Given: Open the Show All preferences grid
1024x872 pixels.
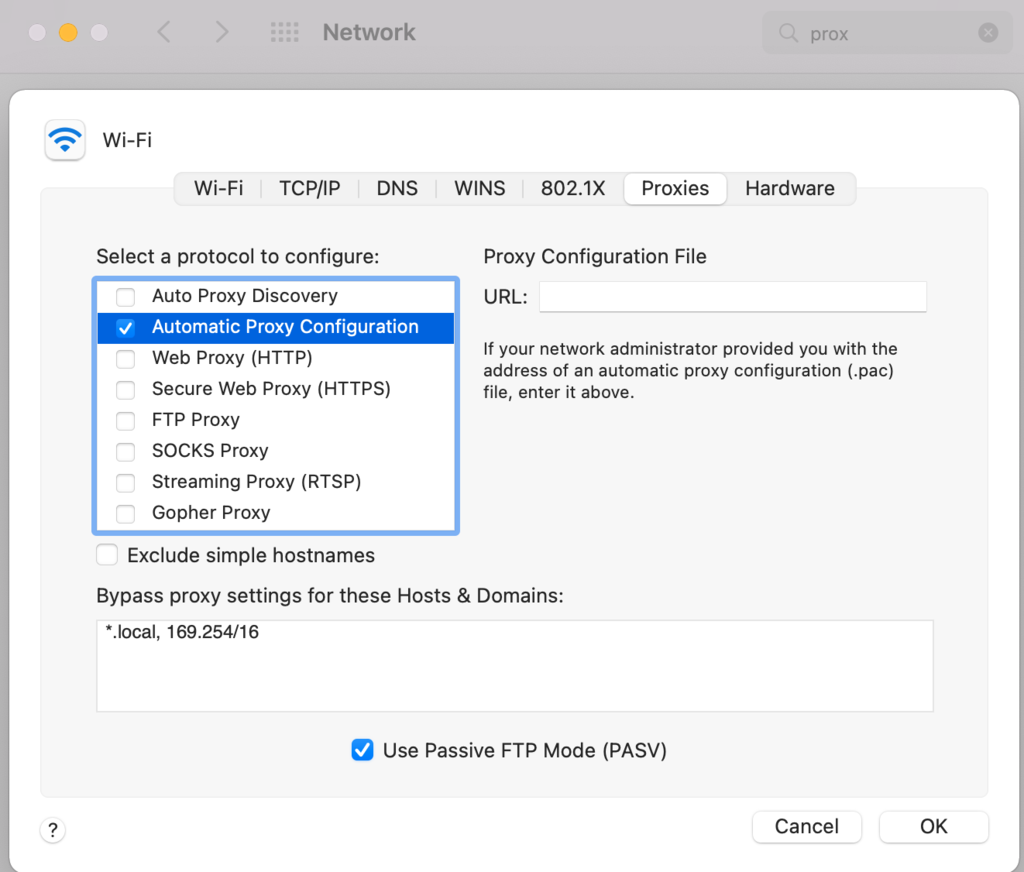Looking at the screenshot, I should [x=284, y=31].
